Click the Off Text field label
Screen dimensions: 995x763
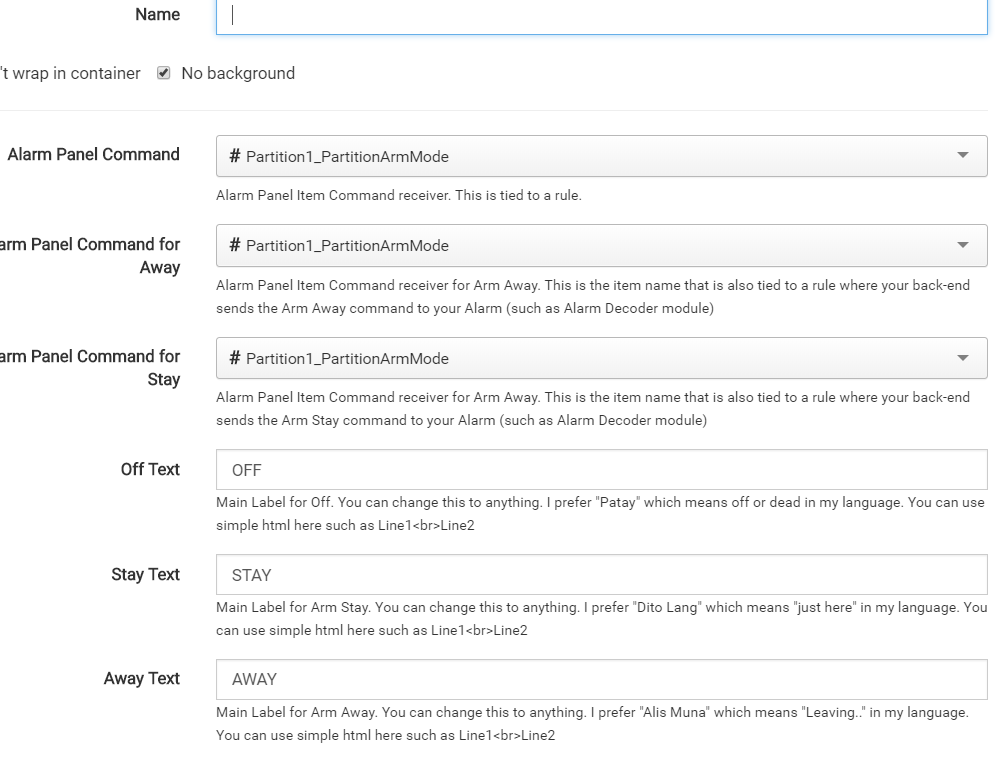(150, 469)
